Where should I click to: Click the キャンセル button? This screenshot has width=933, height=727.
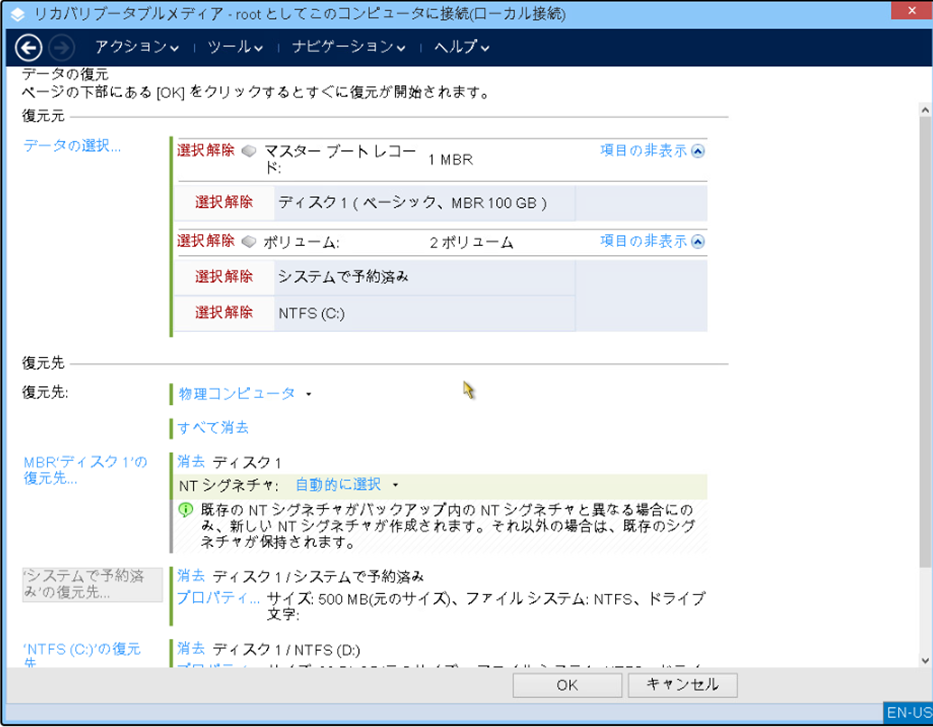(x=682, y=685)
